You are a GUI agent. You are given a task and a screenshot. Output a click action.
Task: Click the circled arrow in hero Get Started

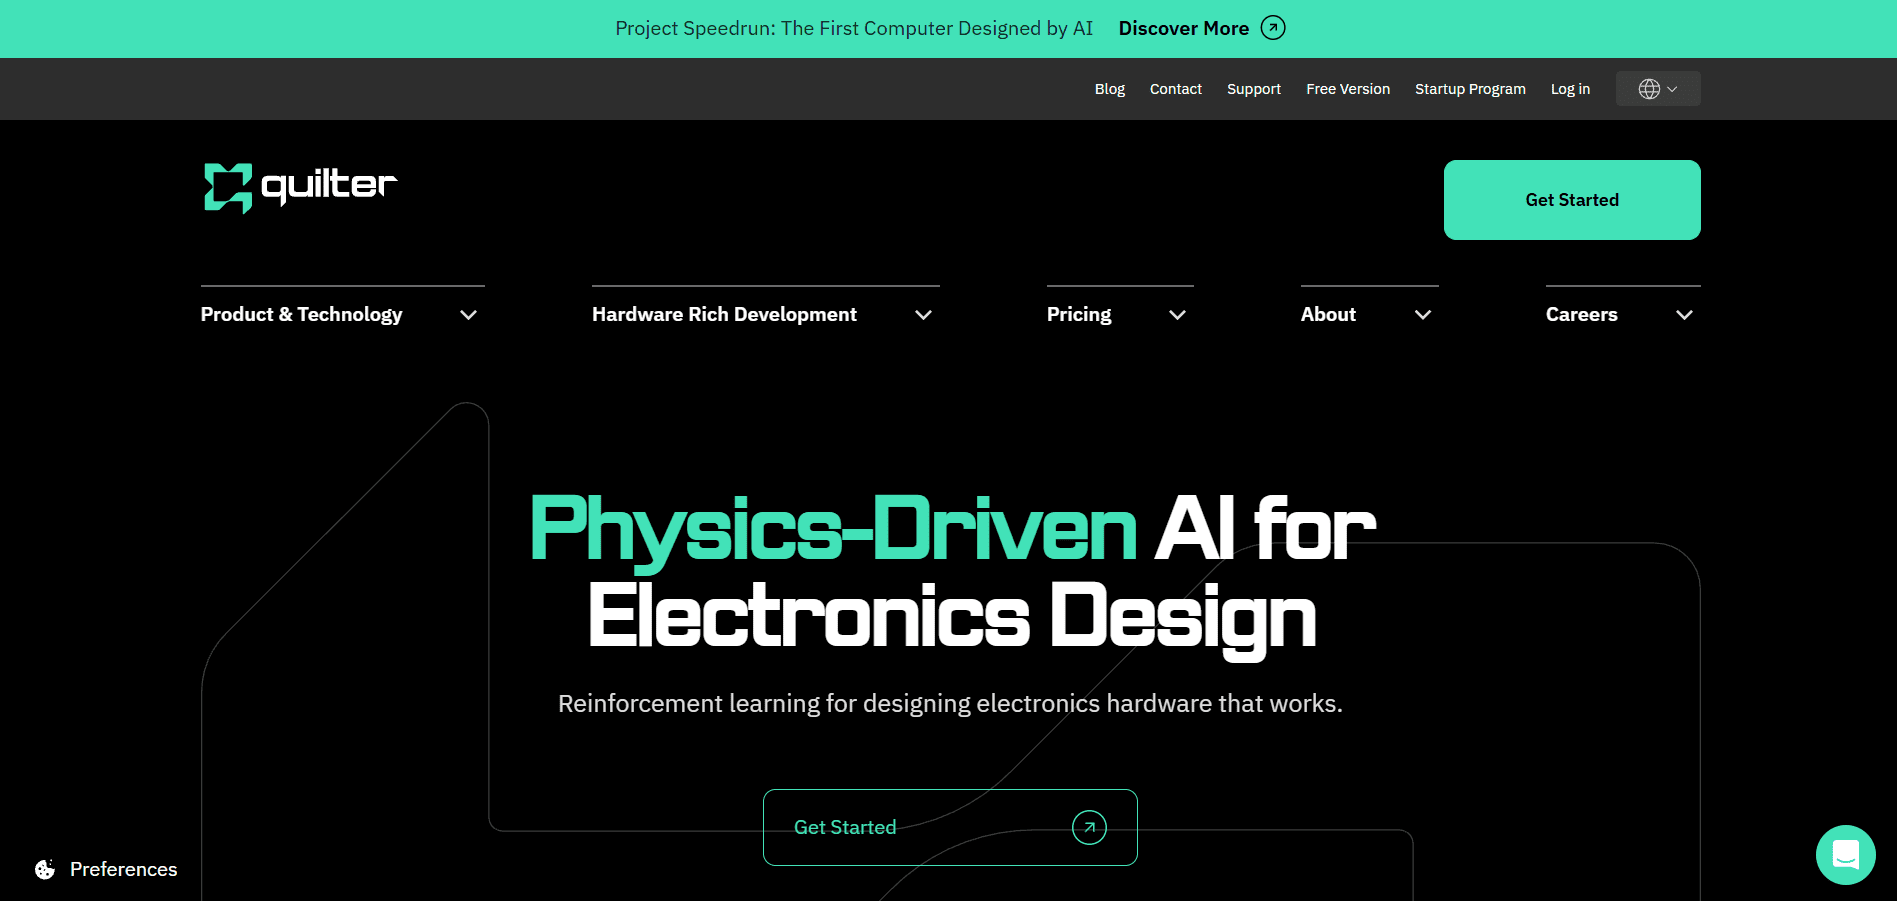pyautogui.click(x=1089, y=827)
